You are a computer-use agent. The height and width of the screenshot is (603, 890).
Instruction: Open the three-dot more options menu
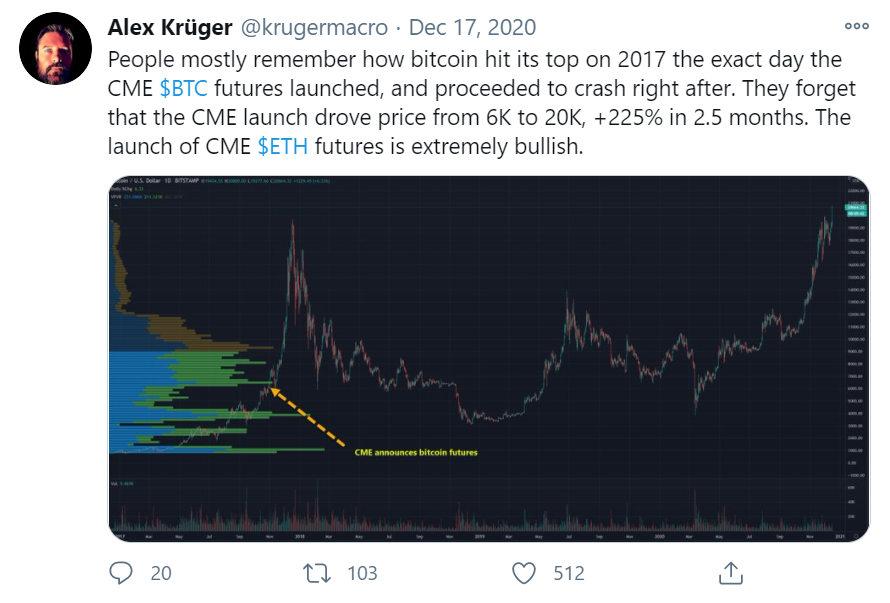(857, 26)
